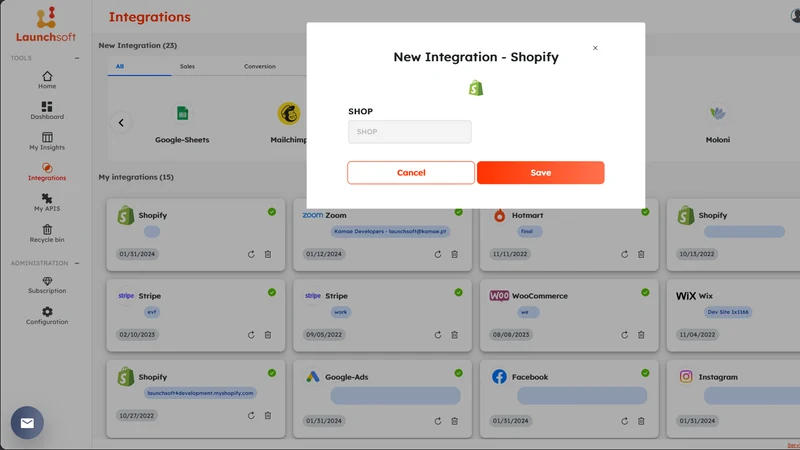
Task: Refresh the Hotmart integration
Action: [x=624, y=254]
